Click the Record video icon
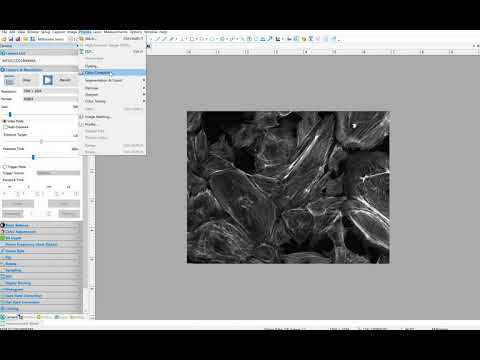The image size is (480, 360). click(48, 80)
